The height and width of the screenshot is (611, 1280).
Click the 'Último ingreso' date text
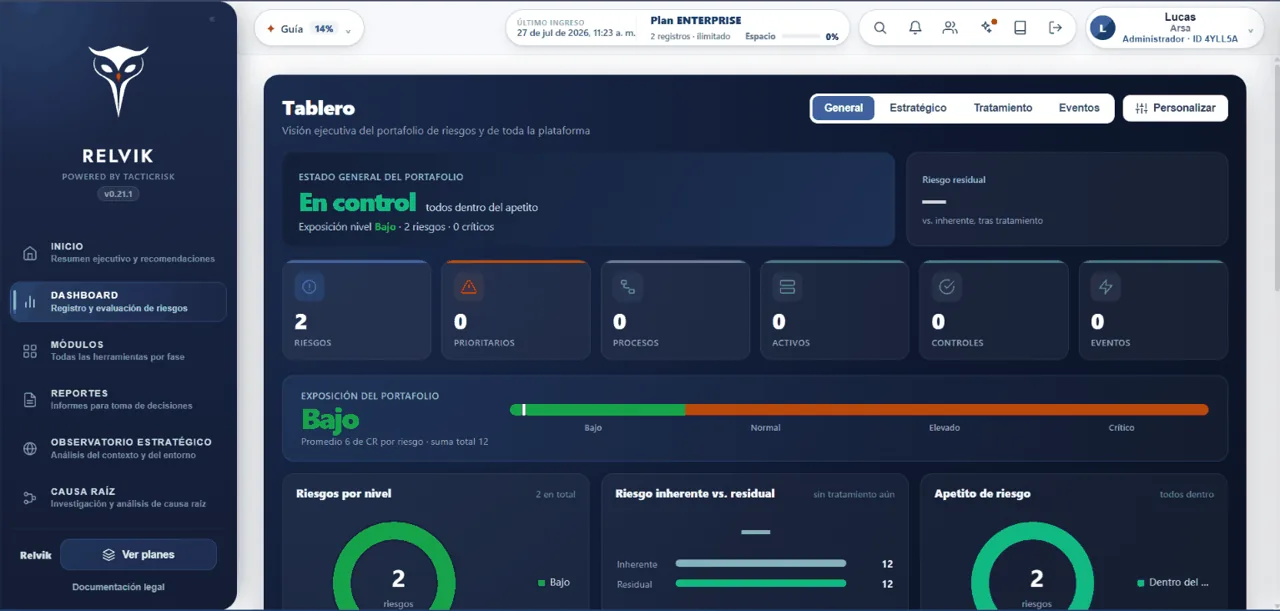[576, 33]
